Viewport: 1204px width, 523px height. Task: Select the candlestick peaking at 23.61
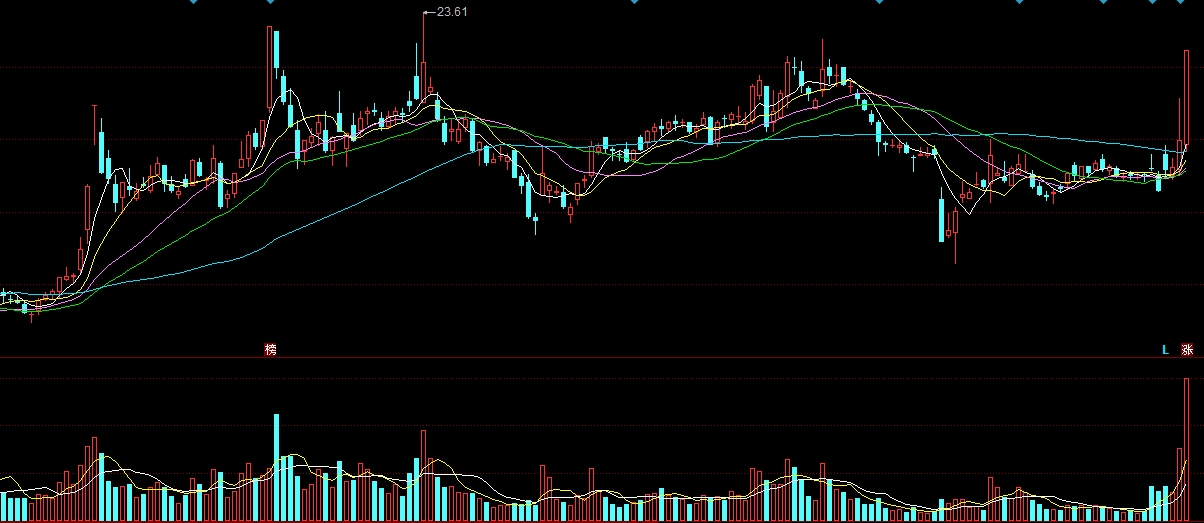point(422,56)
